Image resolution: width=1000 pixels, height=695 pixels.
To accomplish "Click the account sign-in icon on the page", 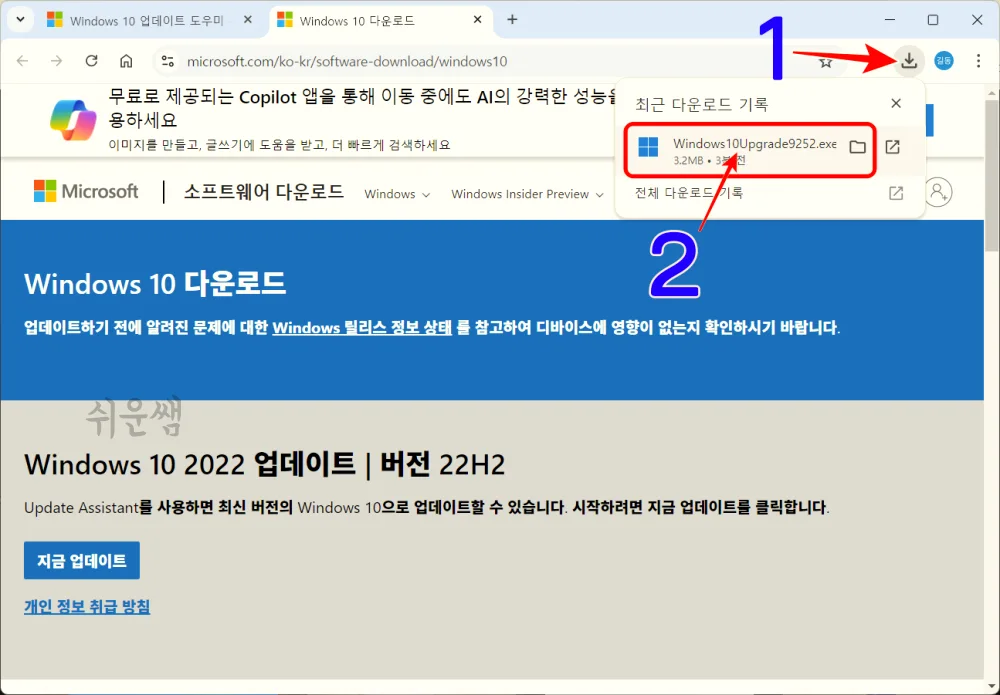I will click(x=938, y=192).
